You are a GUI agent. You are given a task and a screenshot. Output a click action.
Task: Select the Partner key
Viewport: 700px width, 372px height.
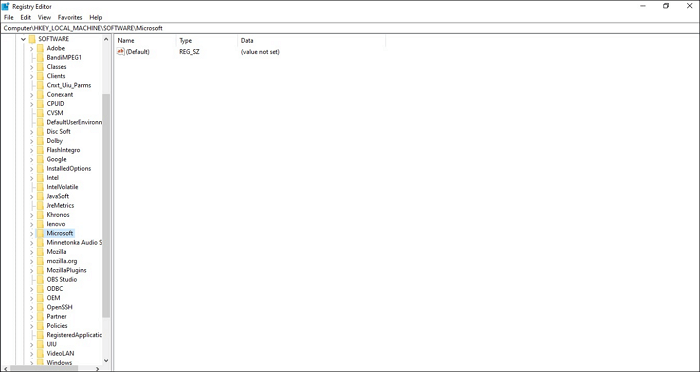(57, 317)
